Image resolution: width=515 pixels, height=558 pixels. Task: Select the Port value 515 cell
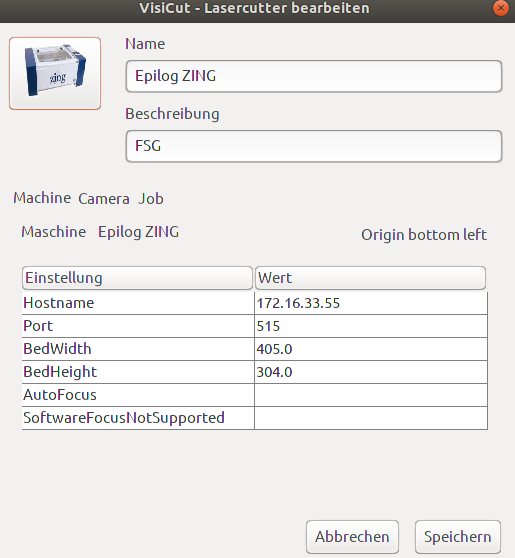[371, 326]
